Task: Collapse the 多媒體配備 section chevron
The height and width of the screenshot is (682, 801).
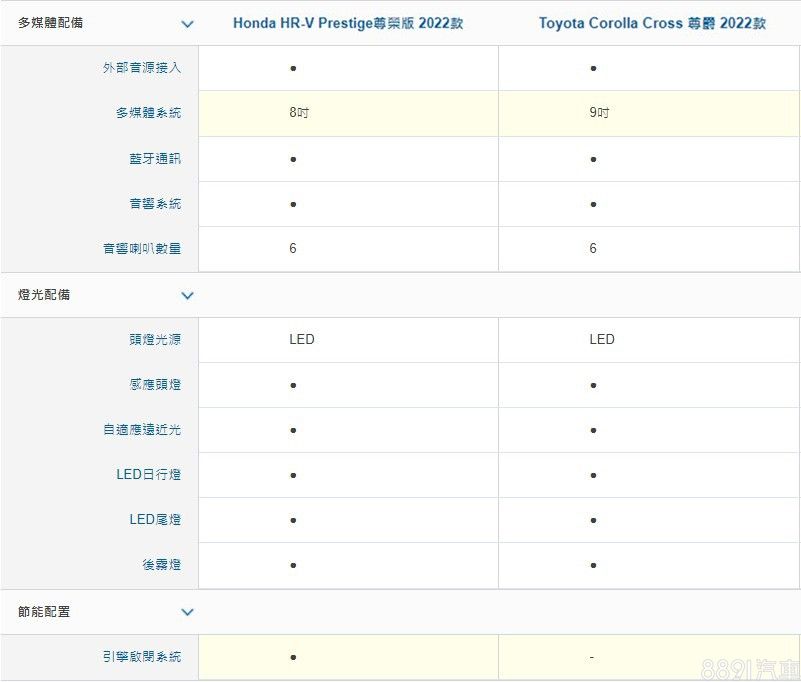Action: [187, 23]
